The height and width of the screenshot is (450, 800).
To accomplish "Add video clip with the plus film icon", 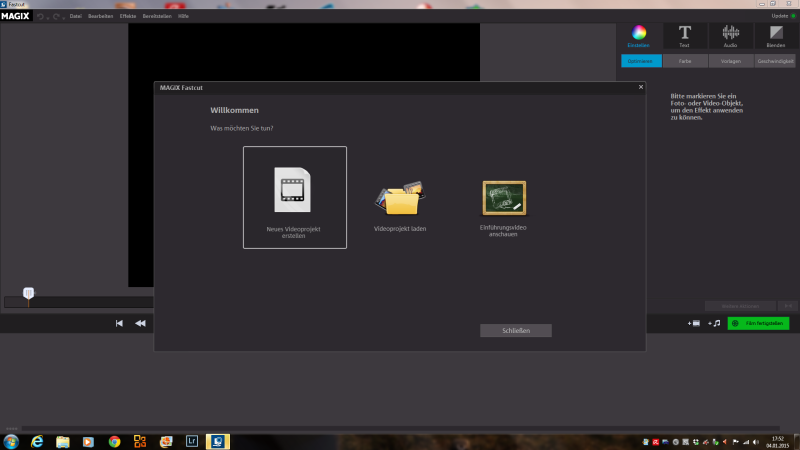I will (x=694, y=323).
